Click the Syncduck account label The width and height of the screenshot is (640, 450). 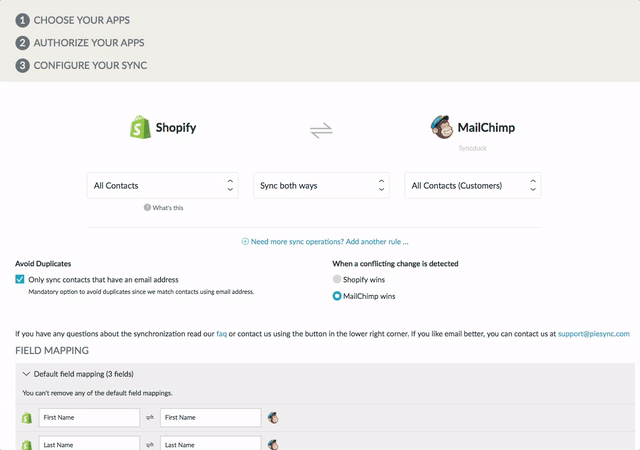[x=473, y=148]
